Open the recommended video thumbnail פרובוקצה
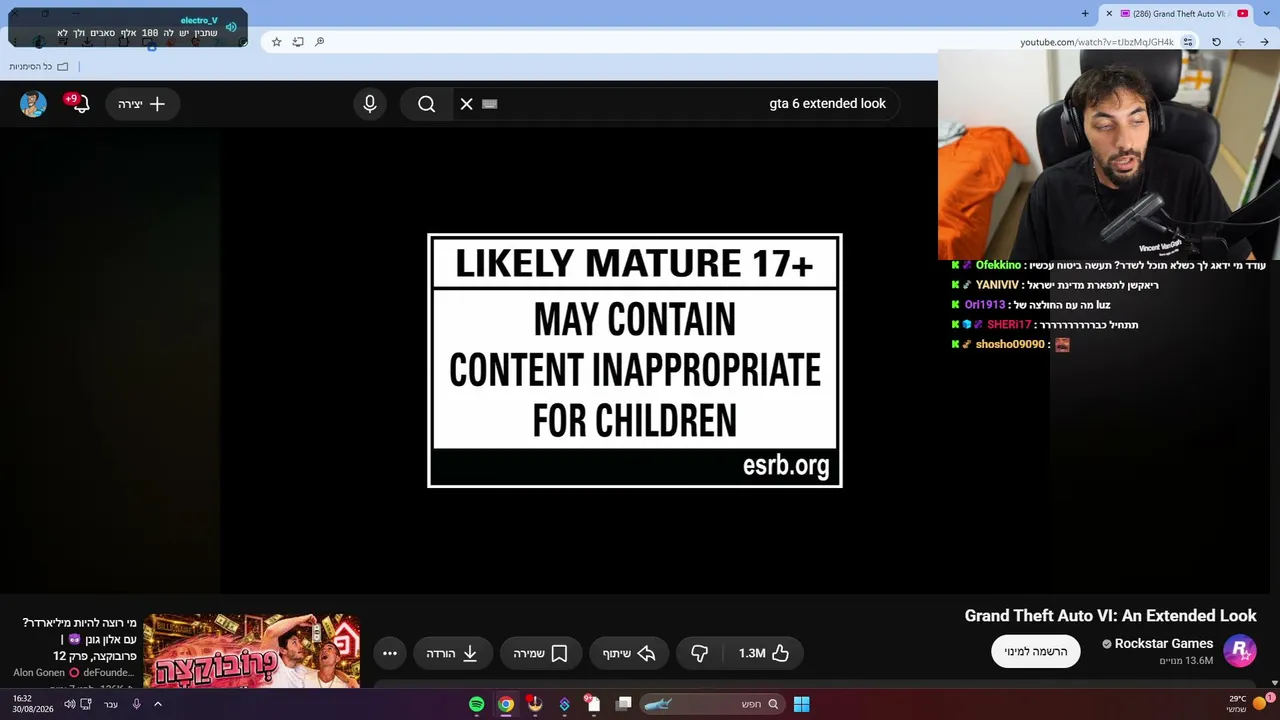This screenshot has width=1280, height=720. (251, 651)
